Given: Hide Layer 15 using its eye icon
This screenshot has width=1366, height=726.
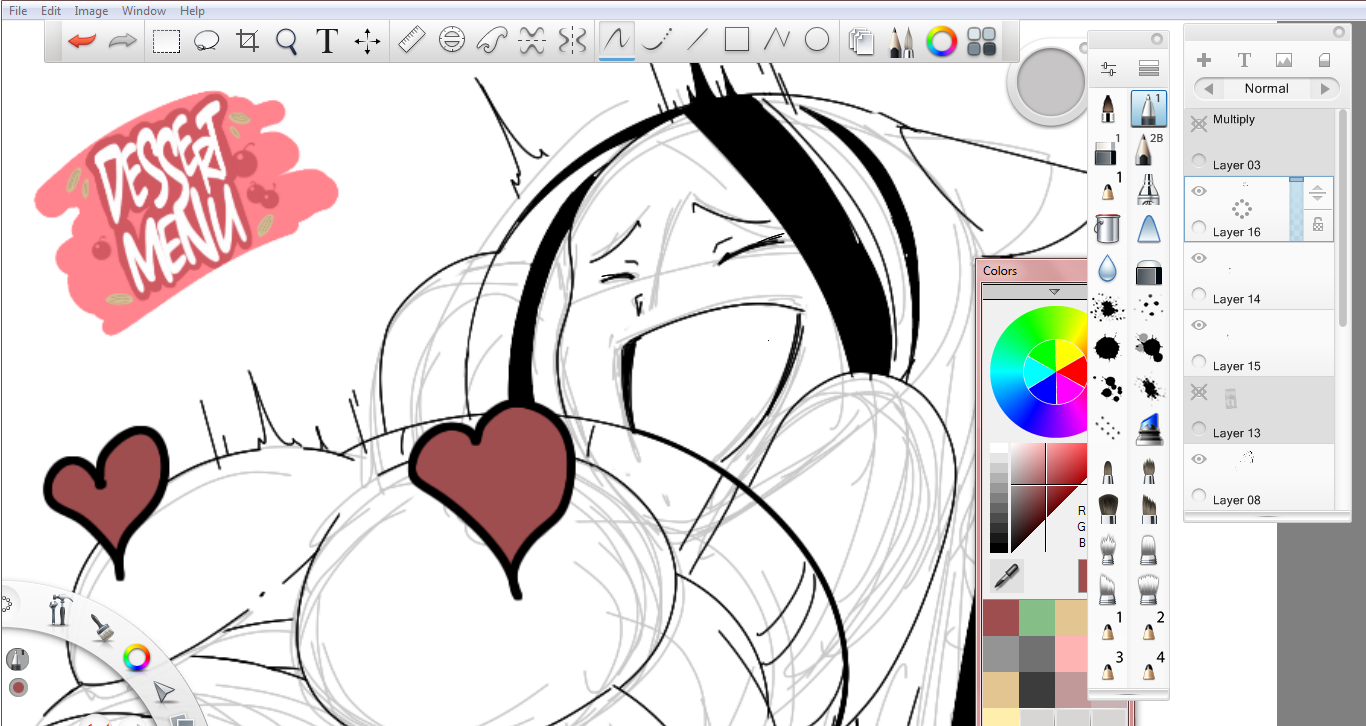Looking at the screenshot, I should (1199, 325).
